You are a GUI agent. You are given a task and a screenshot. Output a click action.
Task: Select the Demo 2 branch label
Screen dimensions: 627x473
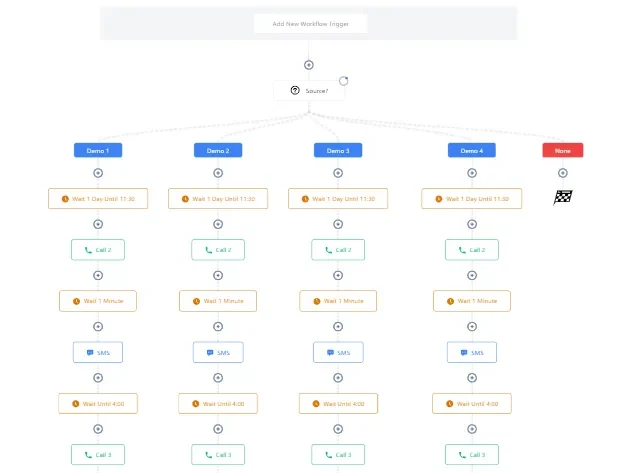[218, 150]
